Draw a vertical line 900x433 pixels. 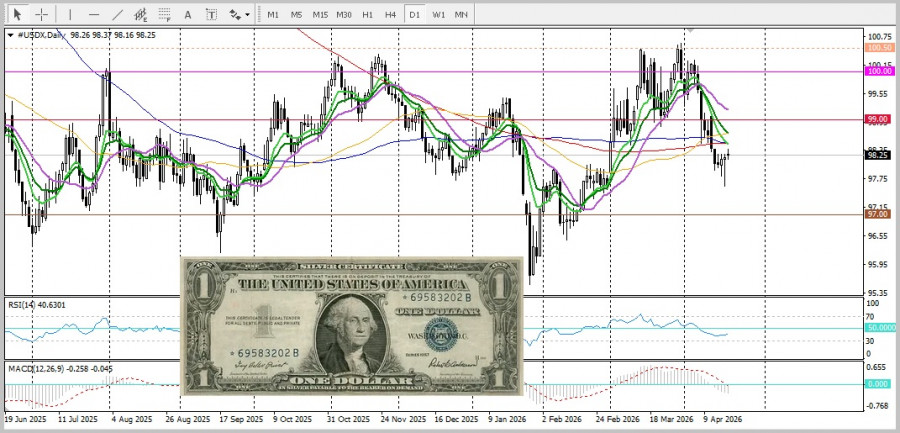(x=70, y=14)
